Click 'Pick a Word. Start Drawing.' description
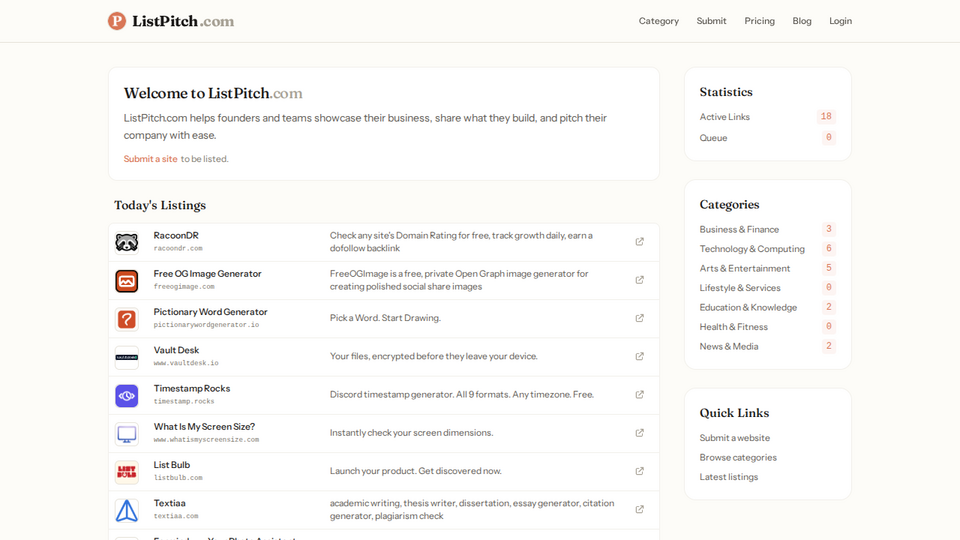Image resolution: width=960 pixels, height=540 pixels. tap(385, 318)
